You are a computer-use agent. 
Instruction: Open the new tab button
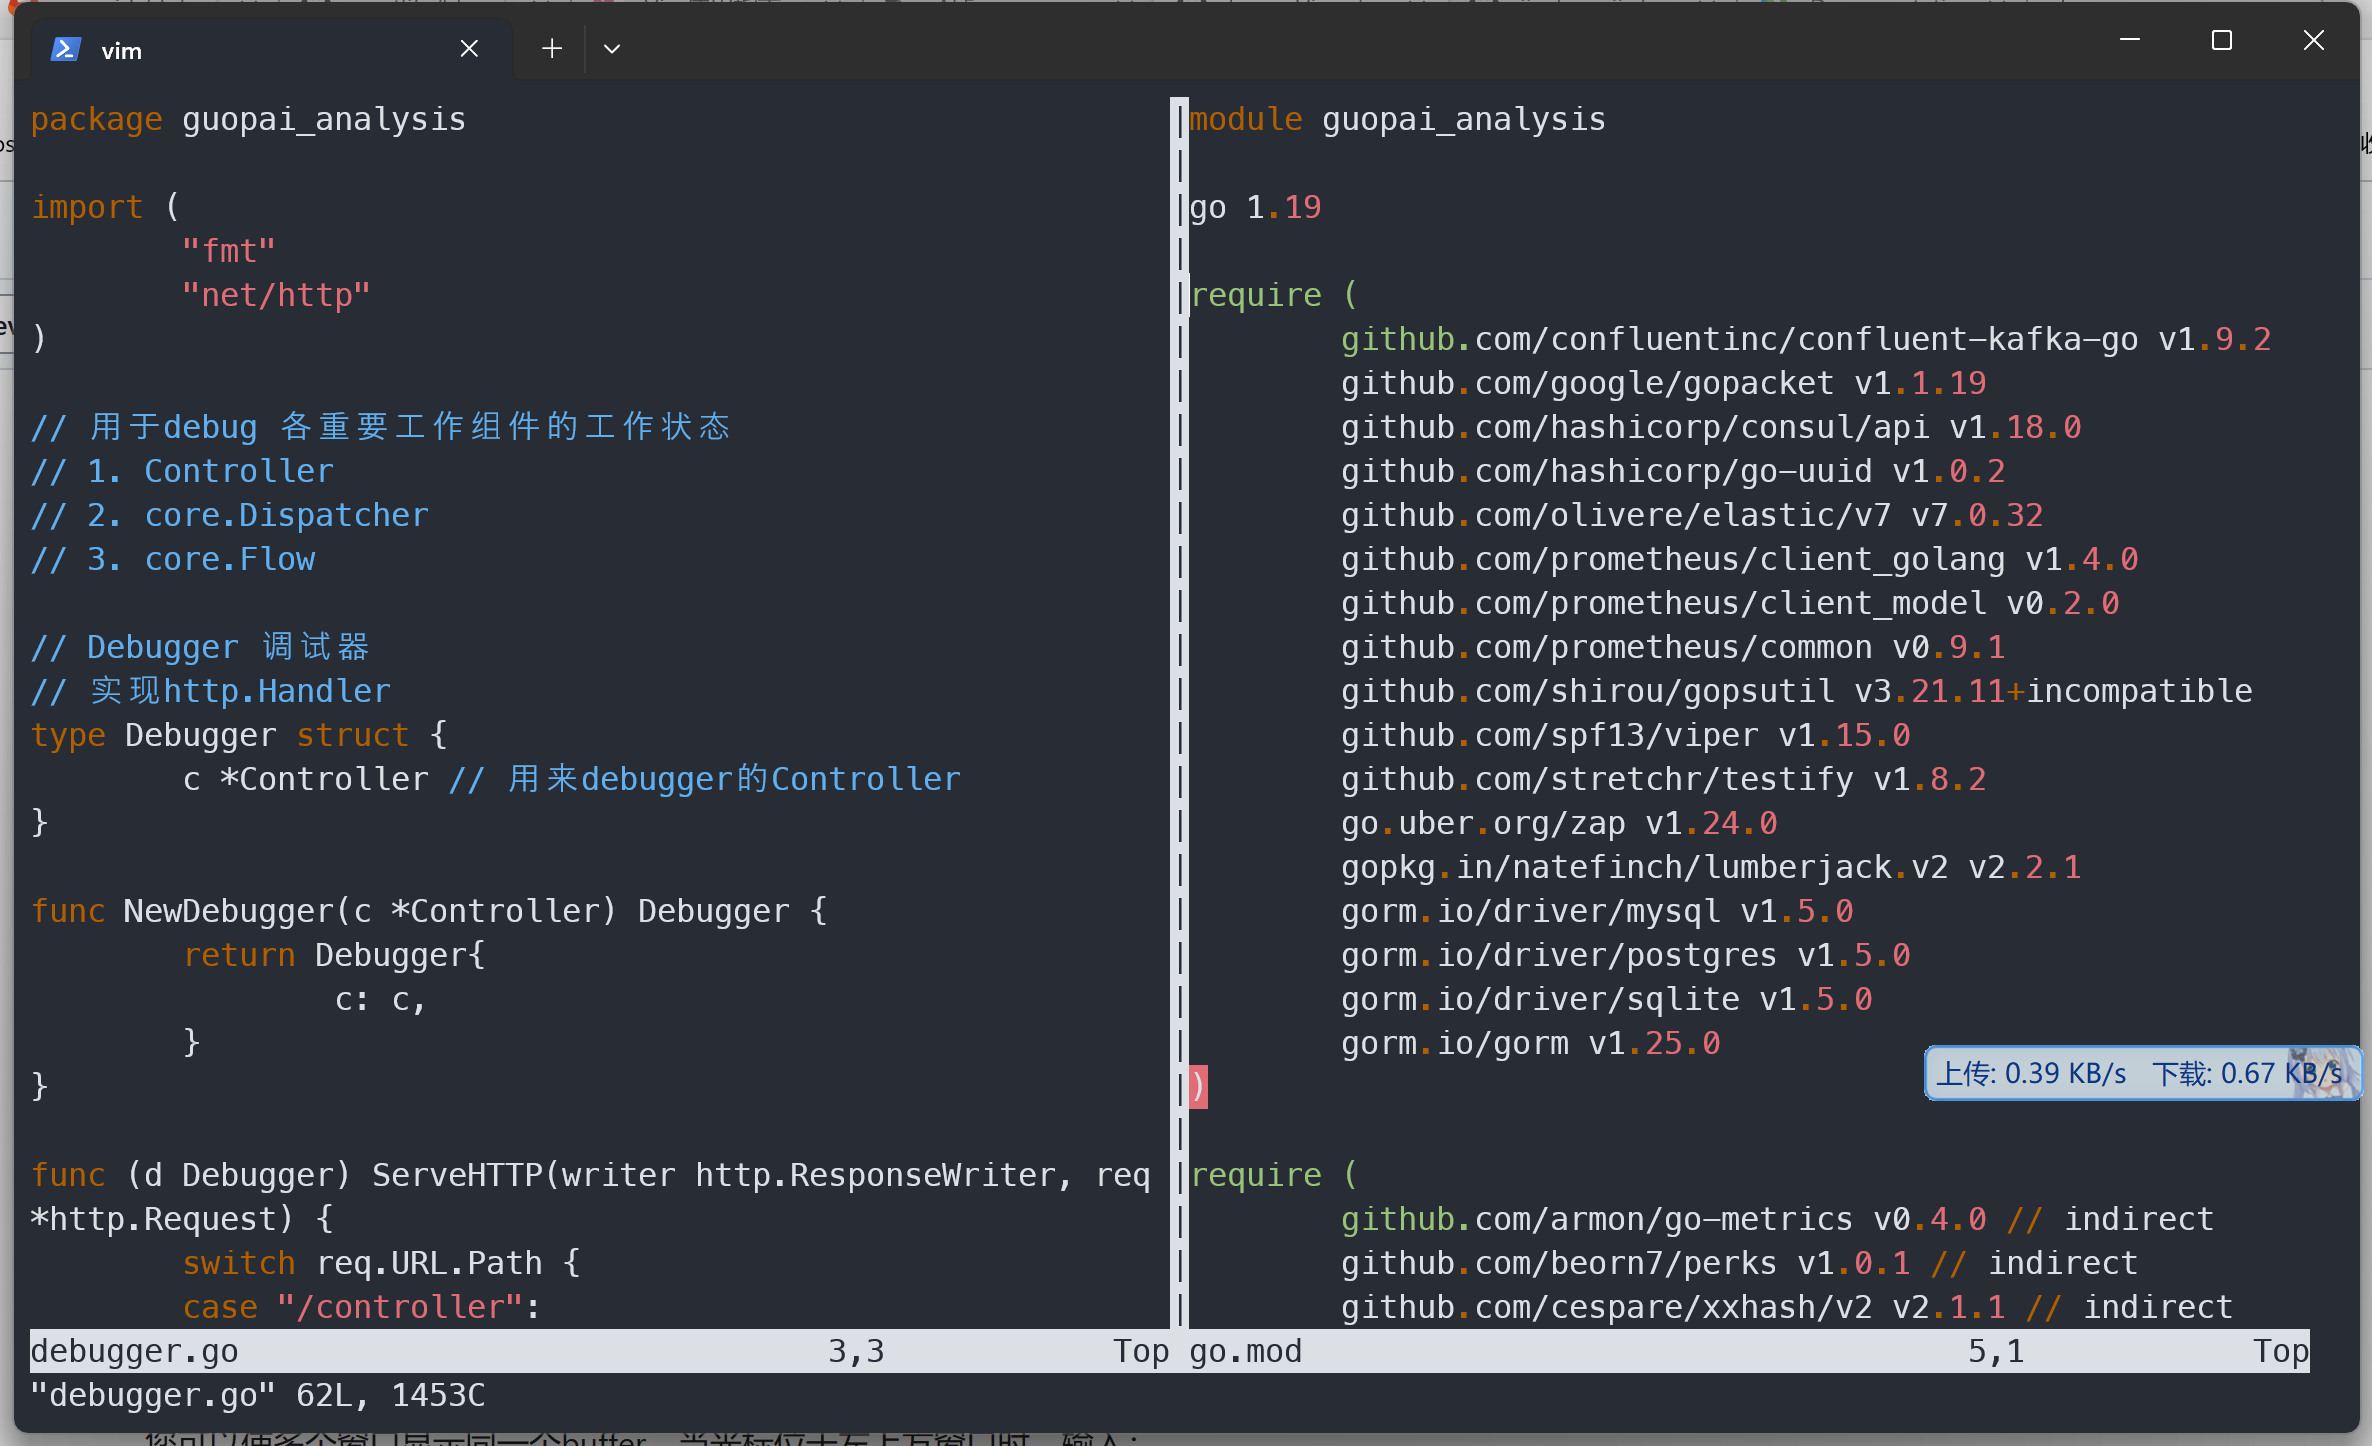pyautogui.click(x=551, y=48)
